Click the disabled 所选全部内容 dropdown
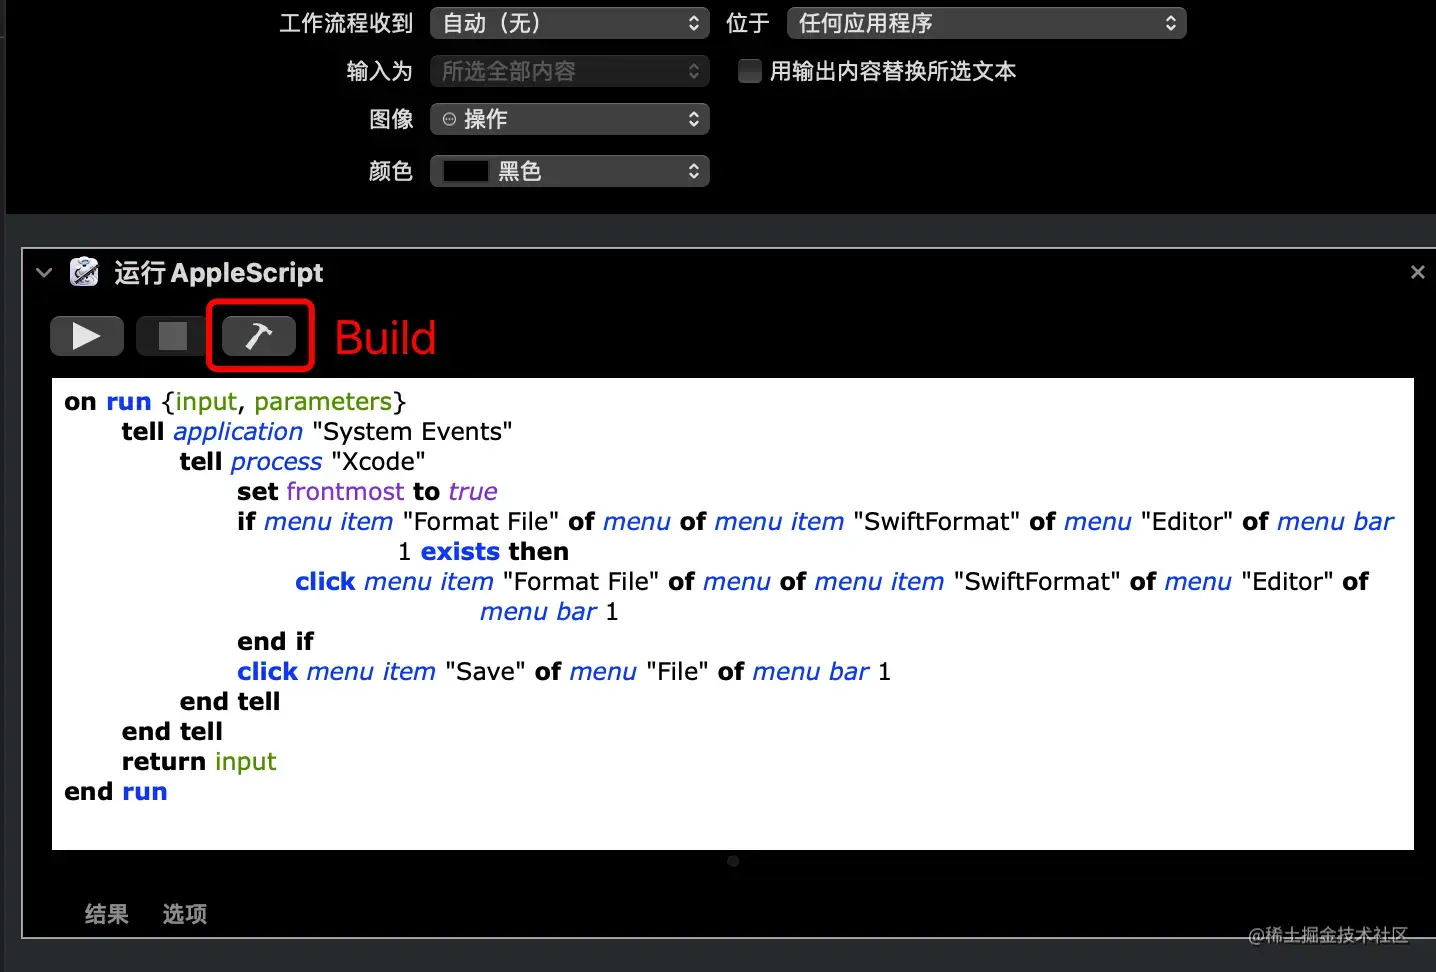 [x=569, y=71]
